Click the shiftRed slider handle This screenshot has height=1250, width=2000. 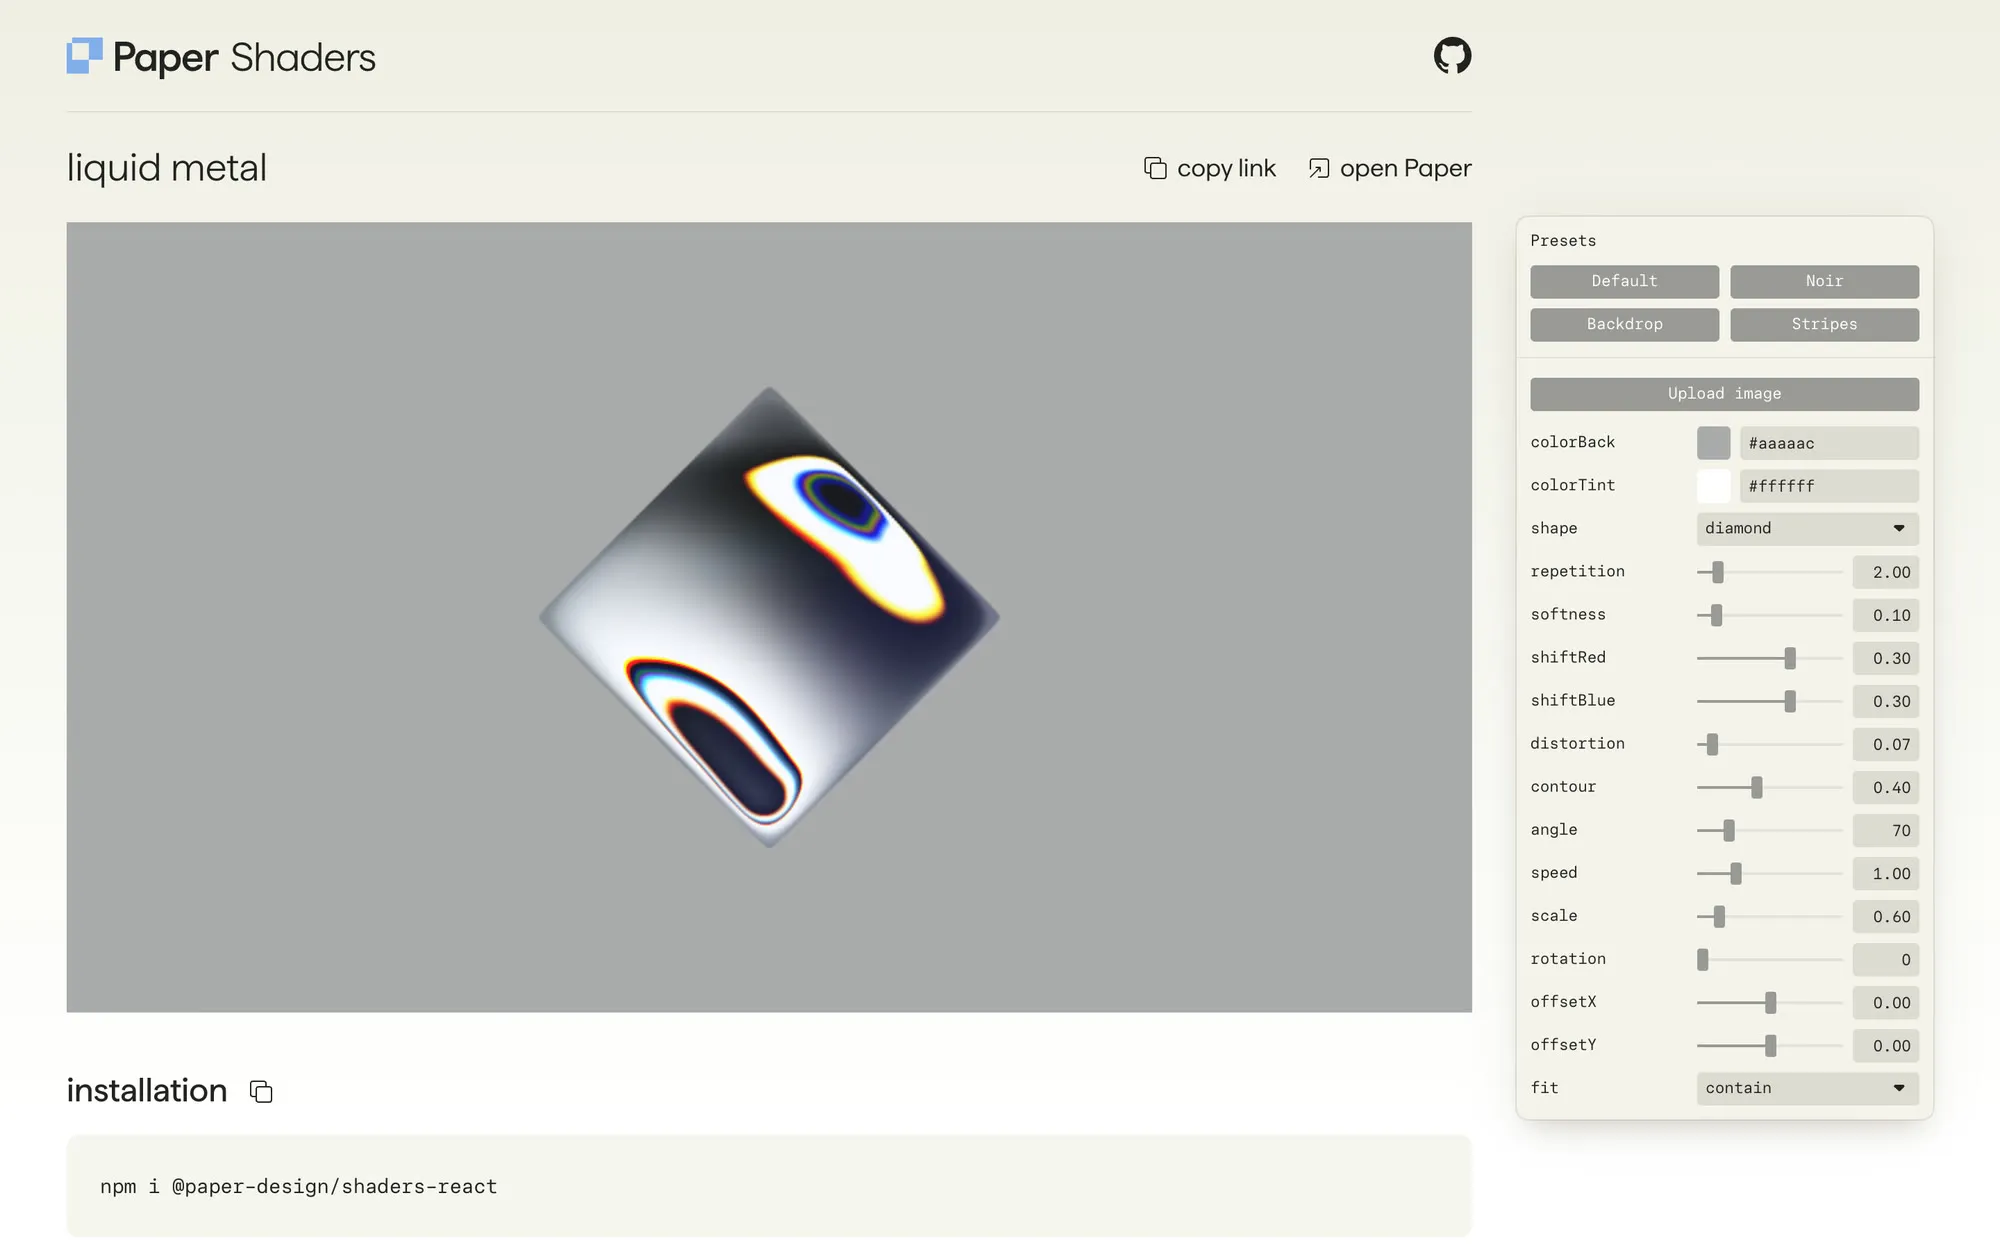pyautogui.click(x=1790, y=658)
